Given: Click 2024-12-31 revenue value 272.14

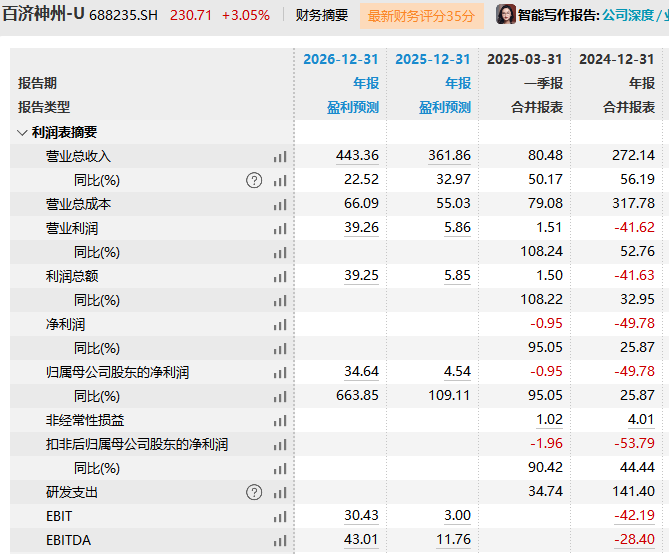Looking at the screenshot, I should point(634,155).
